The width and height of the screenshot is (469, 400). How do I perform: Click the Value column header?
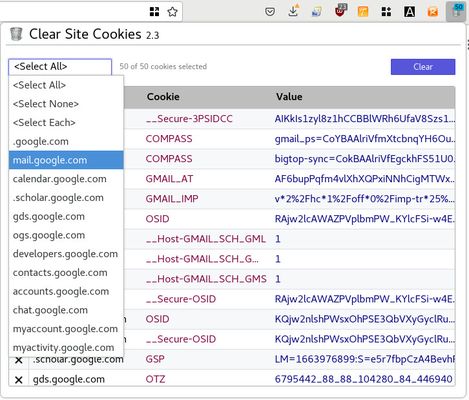[289, 97]
